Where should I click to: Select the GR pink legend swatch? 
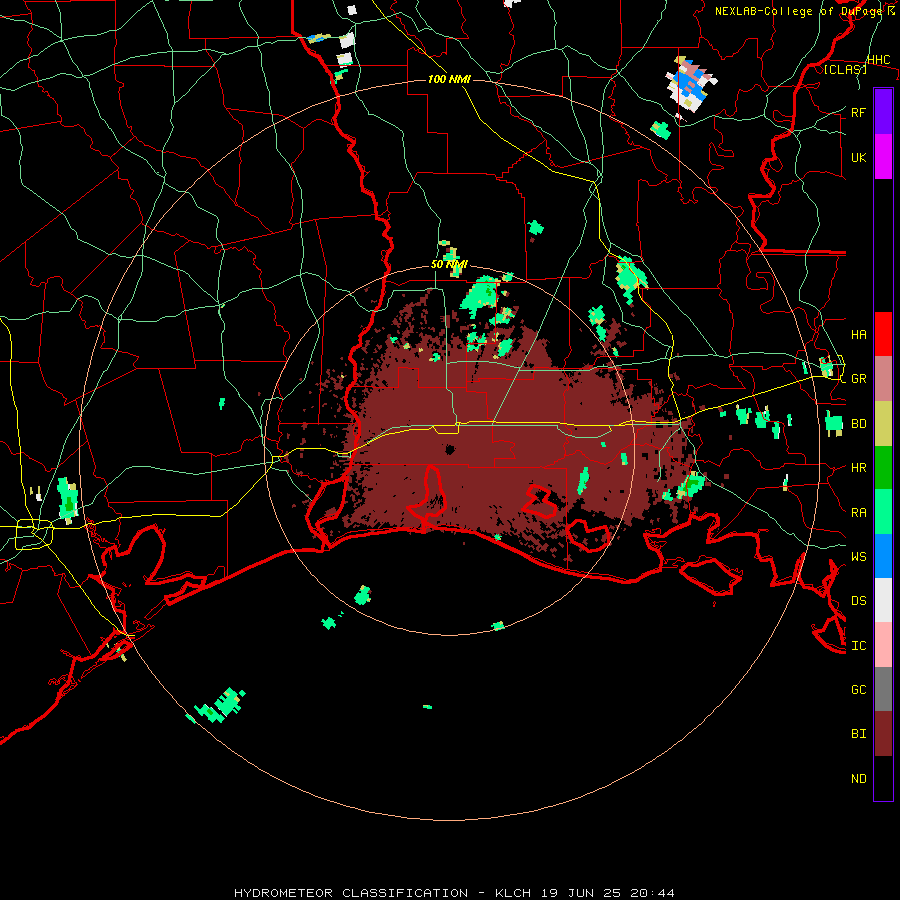[x=883, y=379]
